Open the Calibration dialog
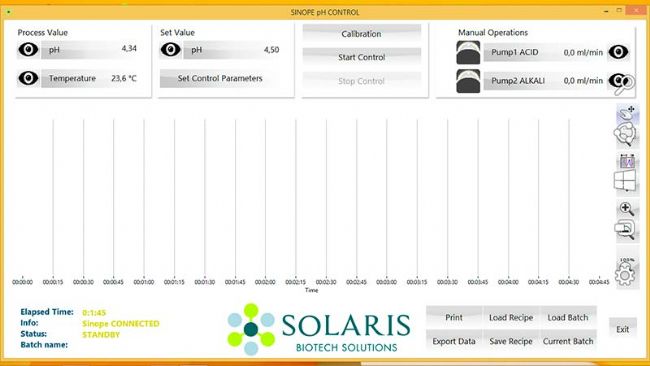The image size is (650, 366). (361, 34)
